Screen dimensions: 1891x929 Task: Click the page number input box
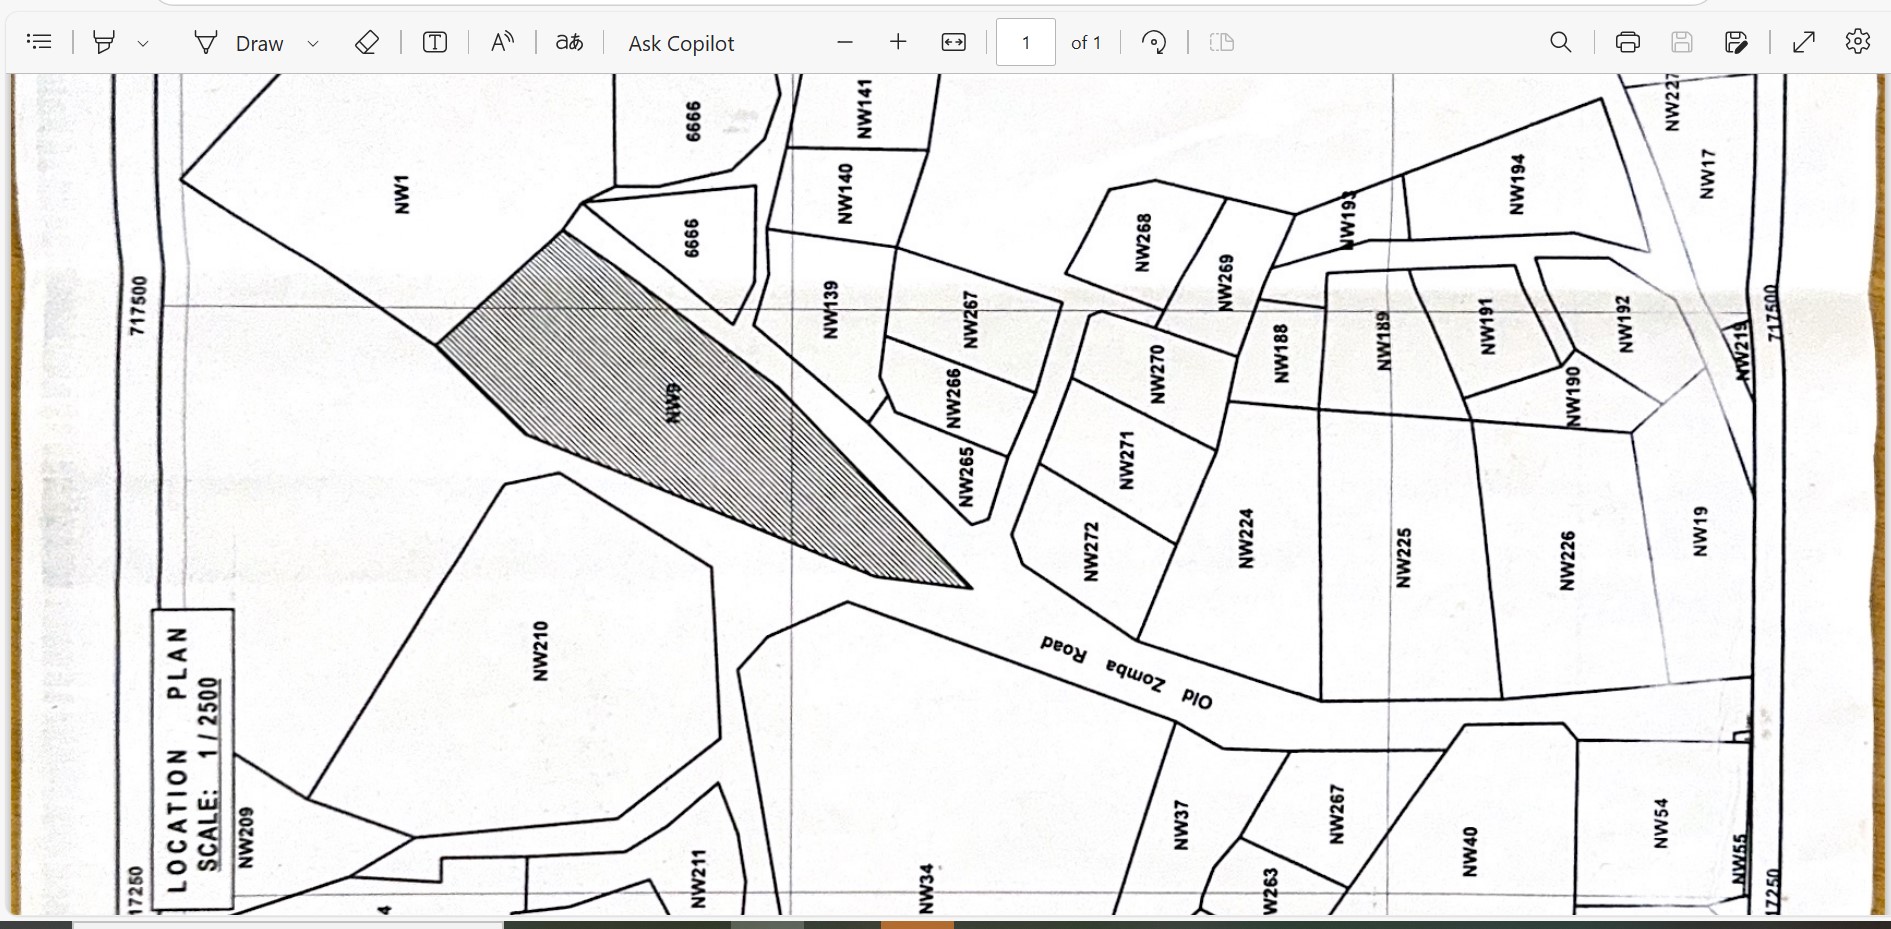pos(1025,43)
